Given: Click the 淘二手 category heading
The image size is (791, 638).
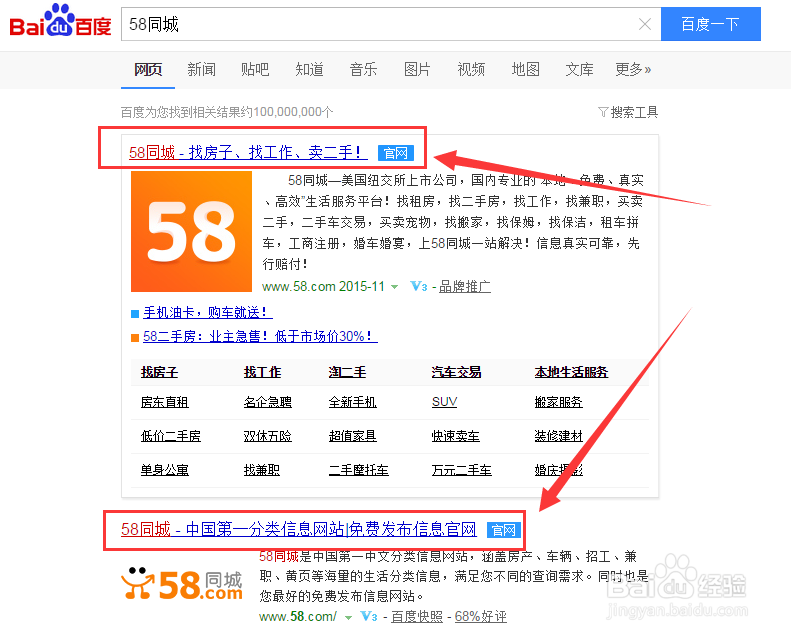Looking at the screenshot, I should pyautogui.click(x=347, y=372).
